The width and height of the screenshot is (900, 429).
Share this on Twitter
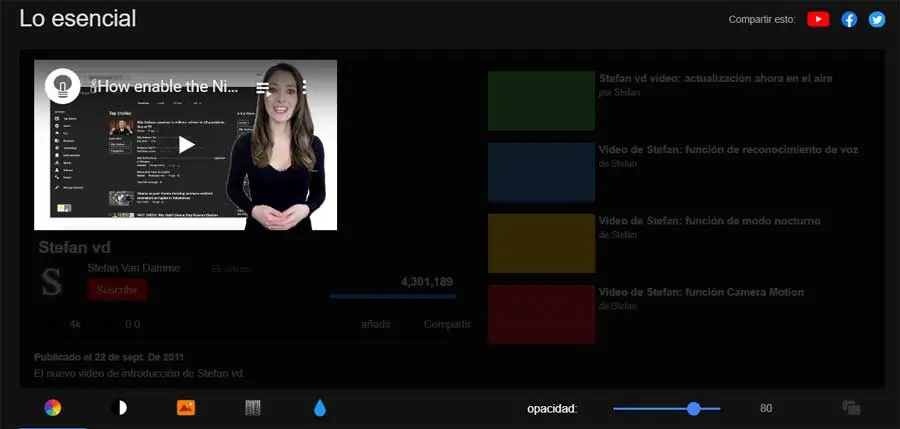click(x=876, y=20)
